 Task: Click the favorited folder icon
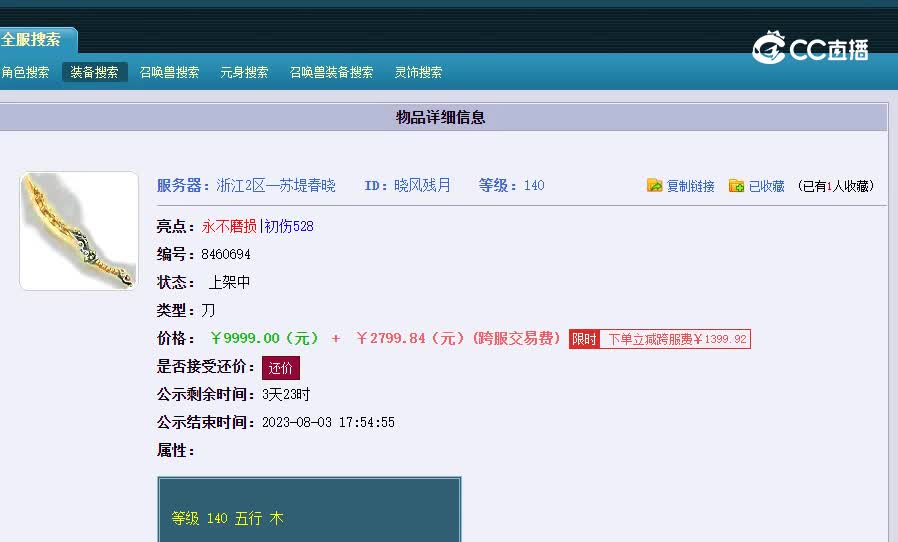click(736, 186)
